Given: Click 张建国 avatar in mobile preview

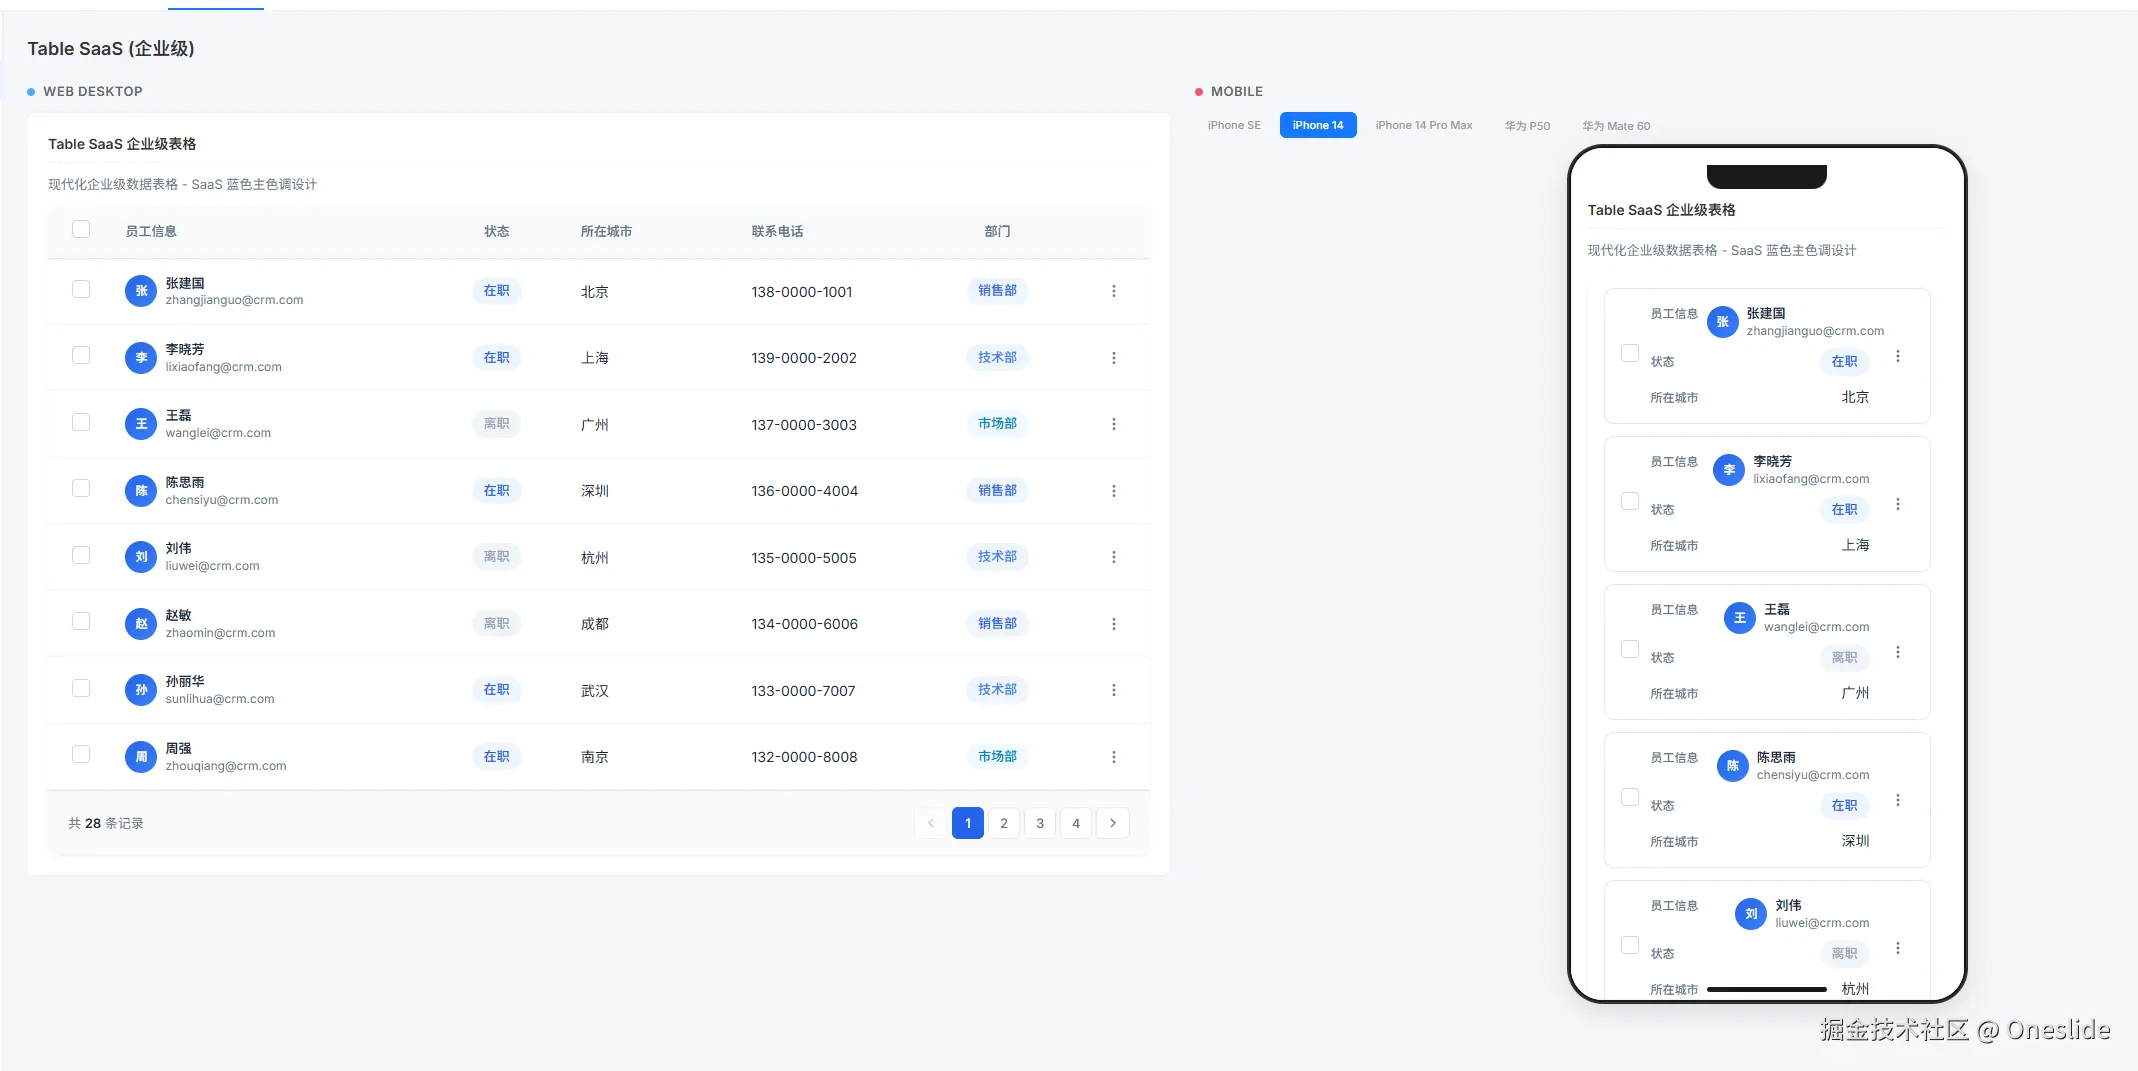Looking at the screenshot, I should 1722,322.
